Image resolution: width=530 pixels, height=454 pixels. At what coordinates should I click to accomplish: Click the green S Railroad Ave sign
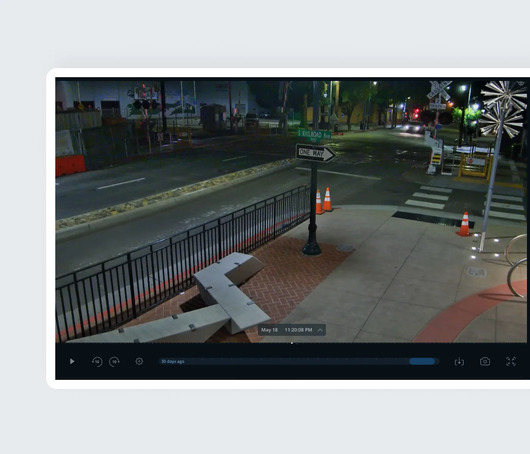tap(314, 135)
